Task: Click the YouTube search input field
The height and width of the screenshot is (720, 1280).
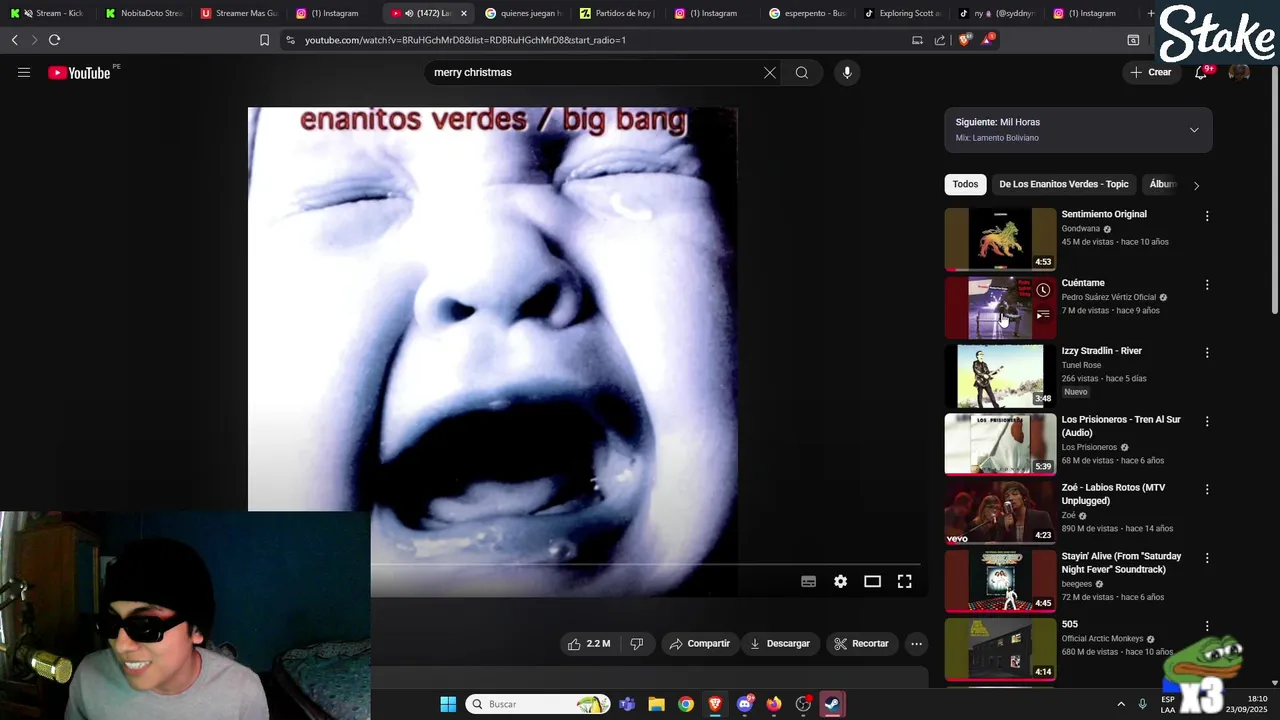Action: 595,72
